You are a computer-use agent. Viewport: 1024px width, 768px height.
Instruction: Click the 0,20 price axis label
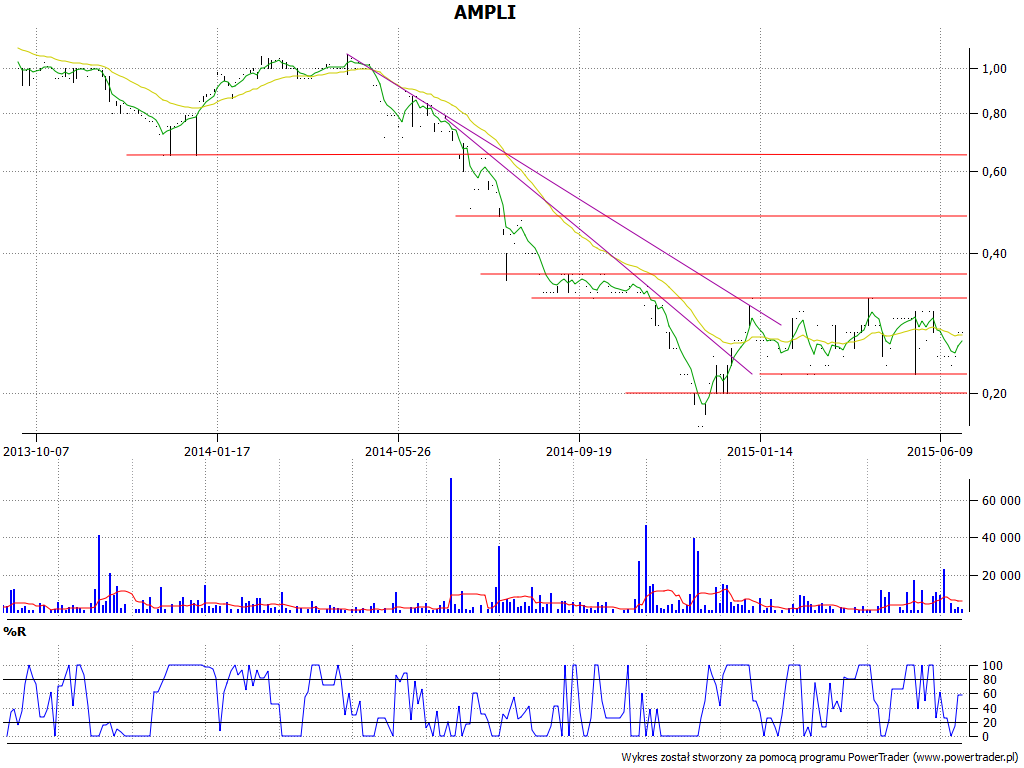click(x=994, y=394)
